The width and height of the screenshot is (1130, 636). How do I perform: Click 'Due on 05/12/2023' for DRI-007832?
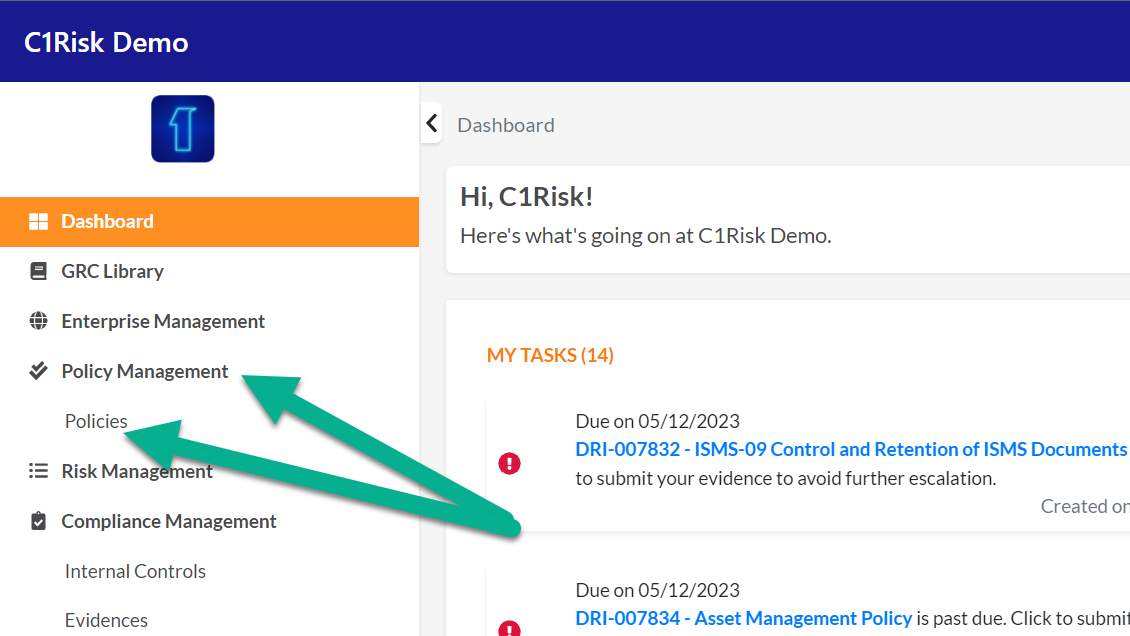(657, 421)
